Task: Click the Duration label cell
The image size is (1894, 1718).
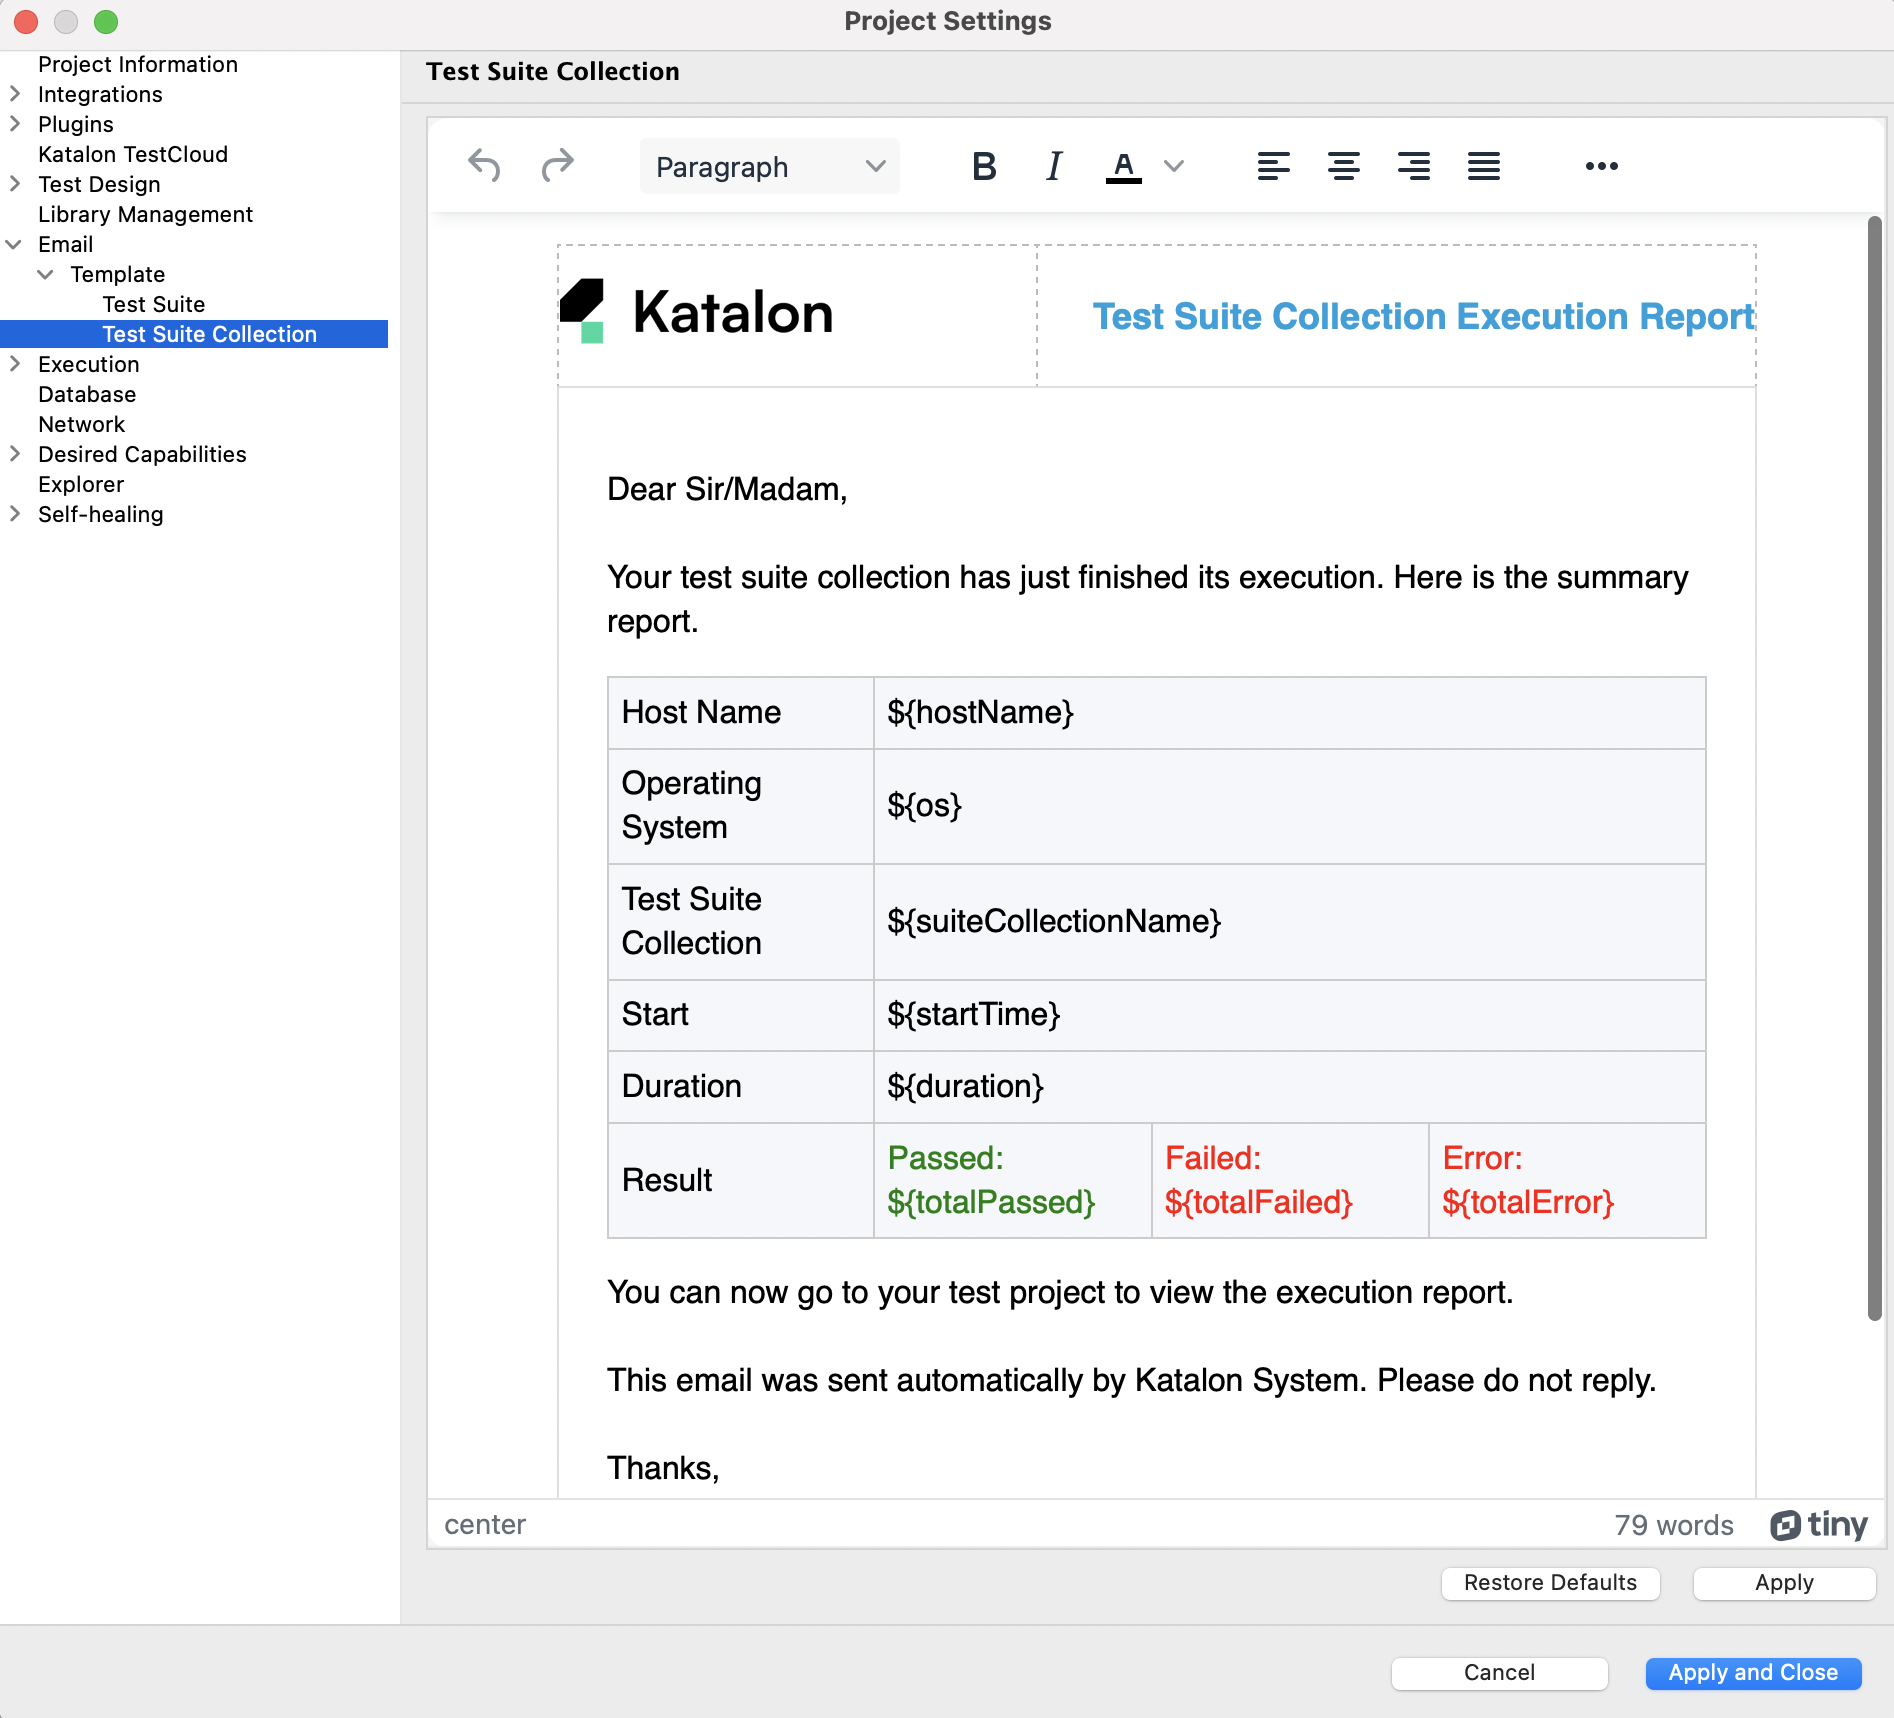Action: pyautogui.click(x=741, y=1086)
